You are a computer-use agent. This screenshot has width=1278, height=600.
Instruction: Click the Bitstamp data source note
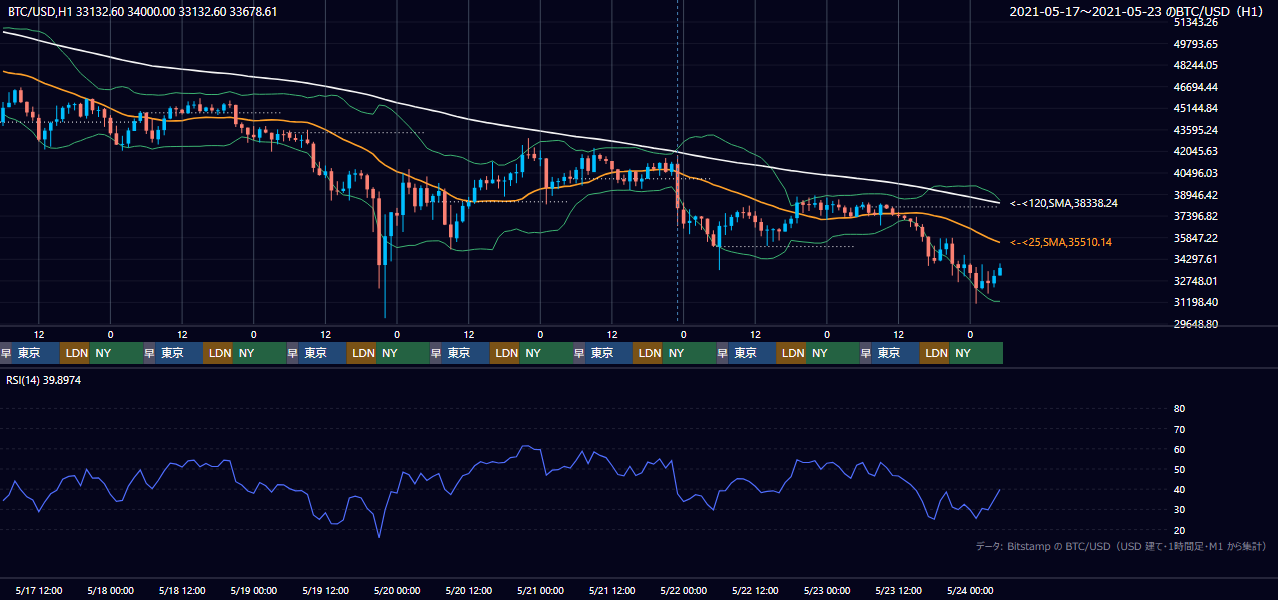(x=1121, y=546)
